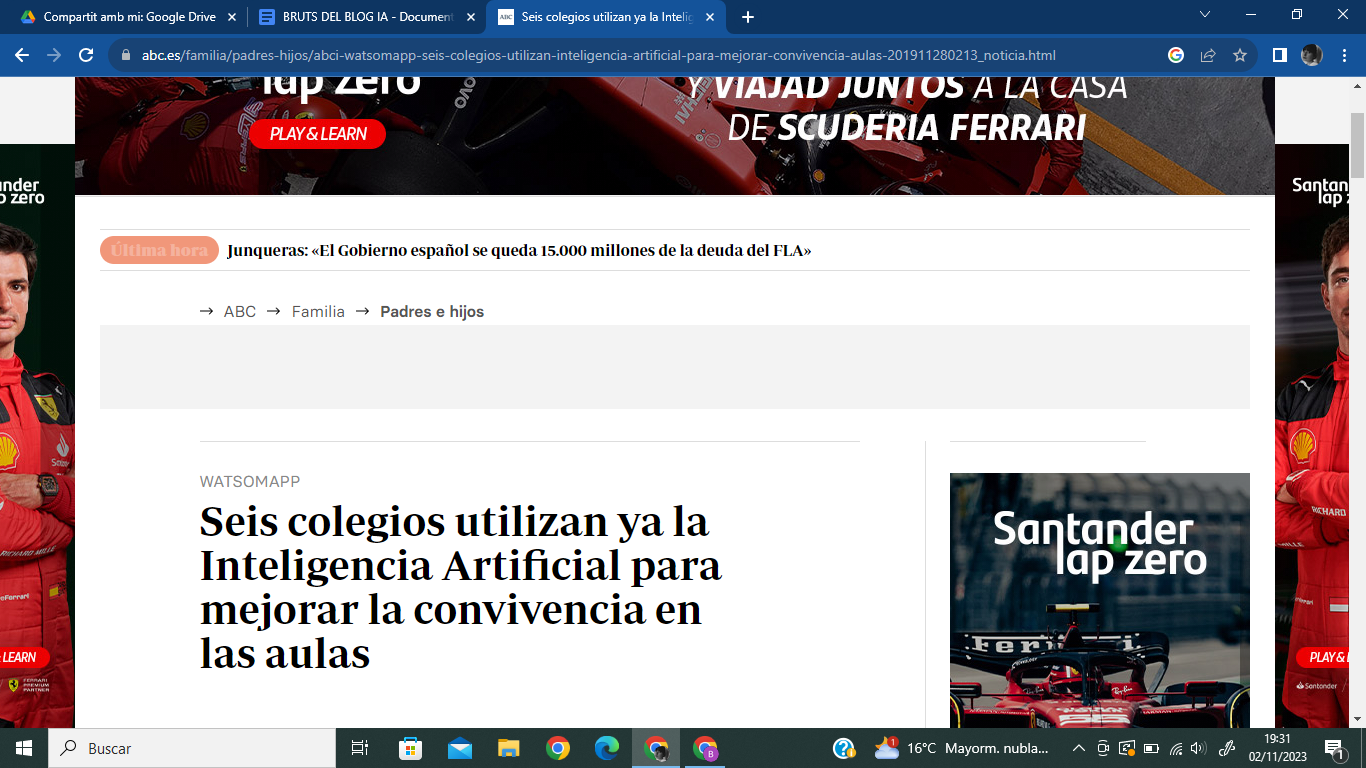
Task: Go to Familia breadcrumb link
Action: [x=318, y=312]
